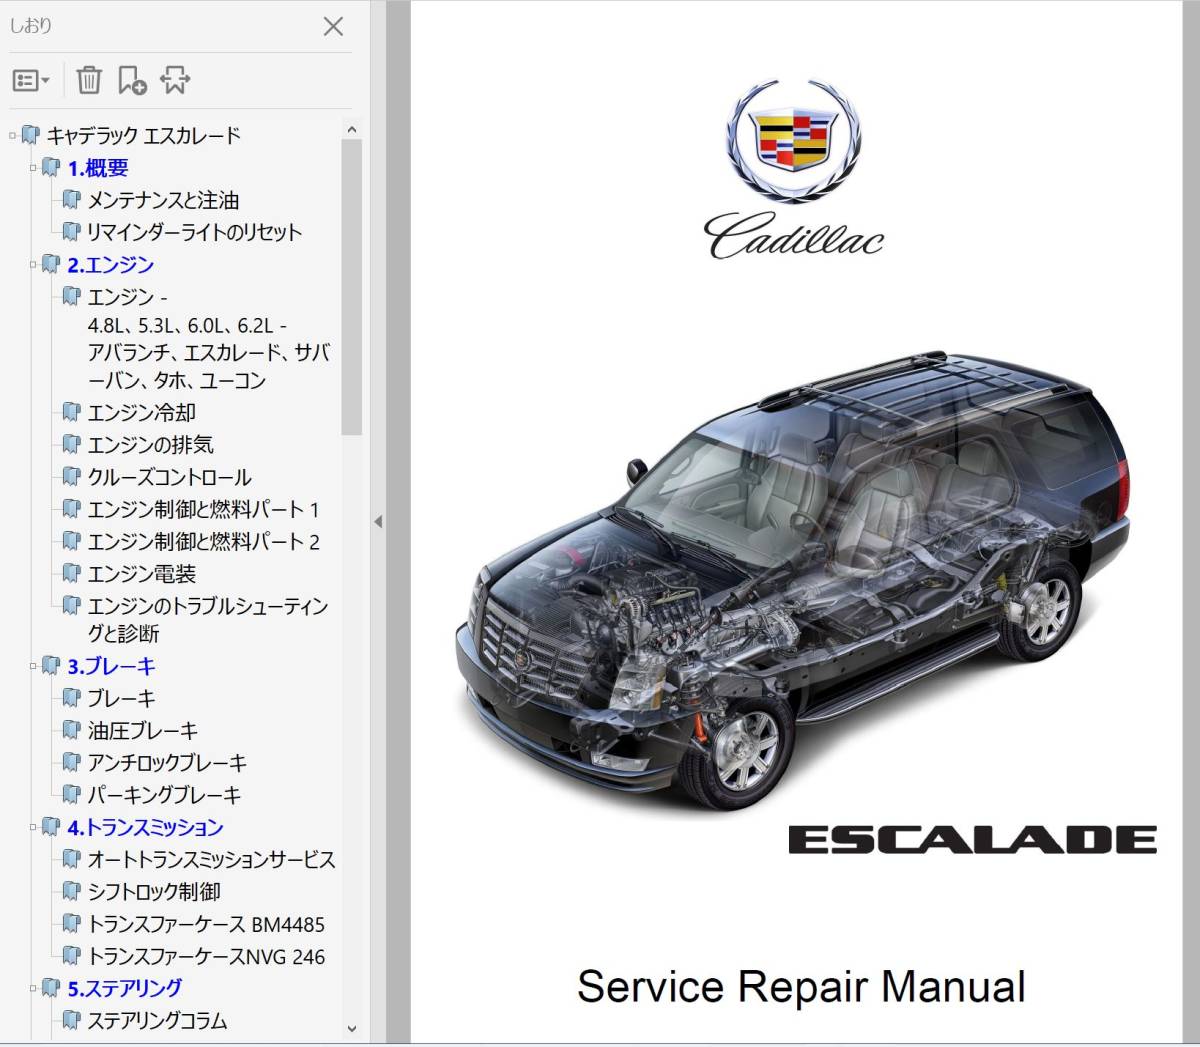Click bookmark icon beside オートトランスミッションサービス
This screenshot has height=1047, width=1200.
point(71,858)
